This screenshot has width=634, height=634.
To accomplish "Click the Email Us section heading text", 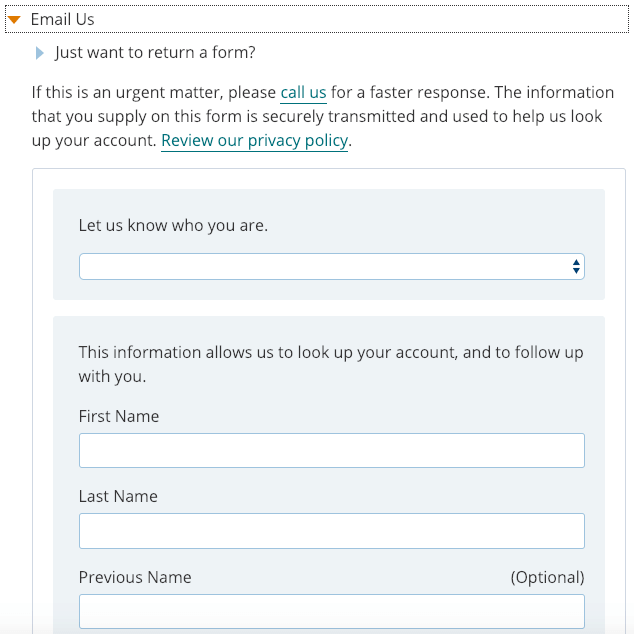I will (62, 19).
